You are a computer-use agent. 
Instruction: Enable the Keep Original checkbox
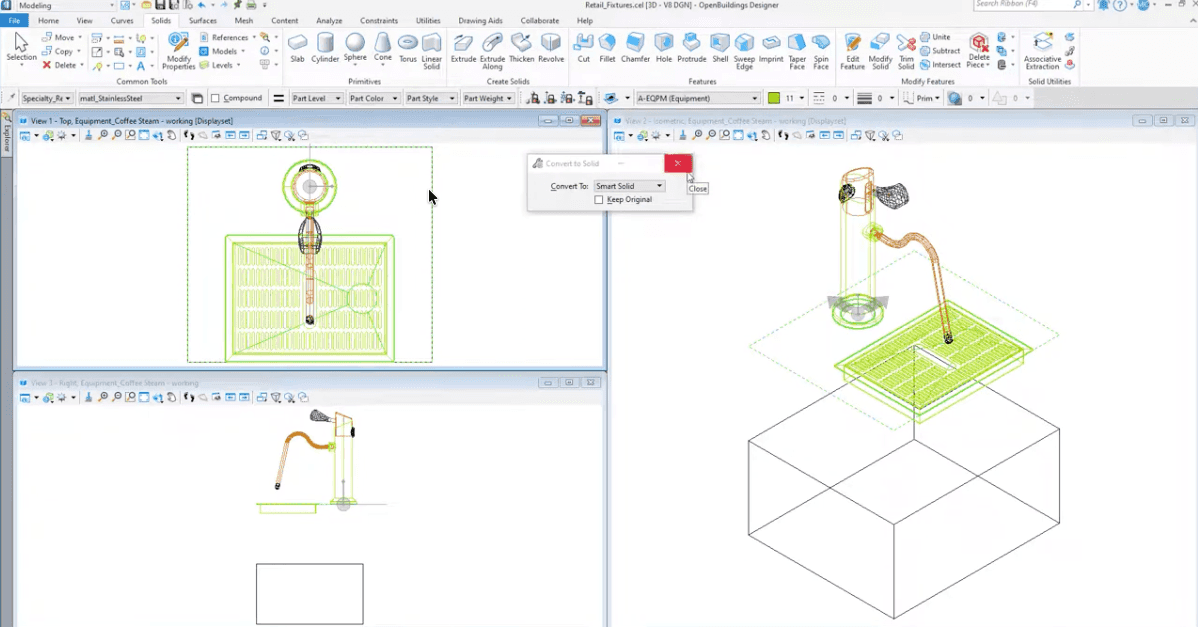(598, 199)
